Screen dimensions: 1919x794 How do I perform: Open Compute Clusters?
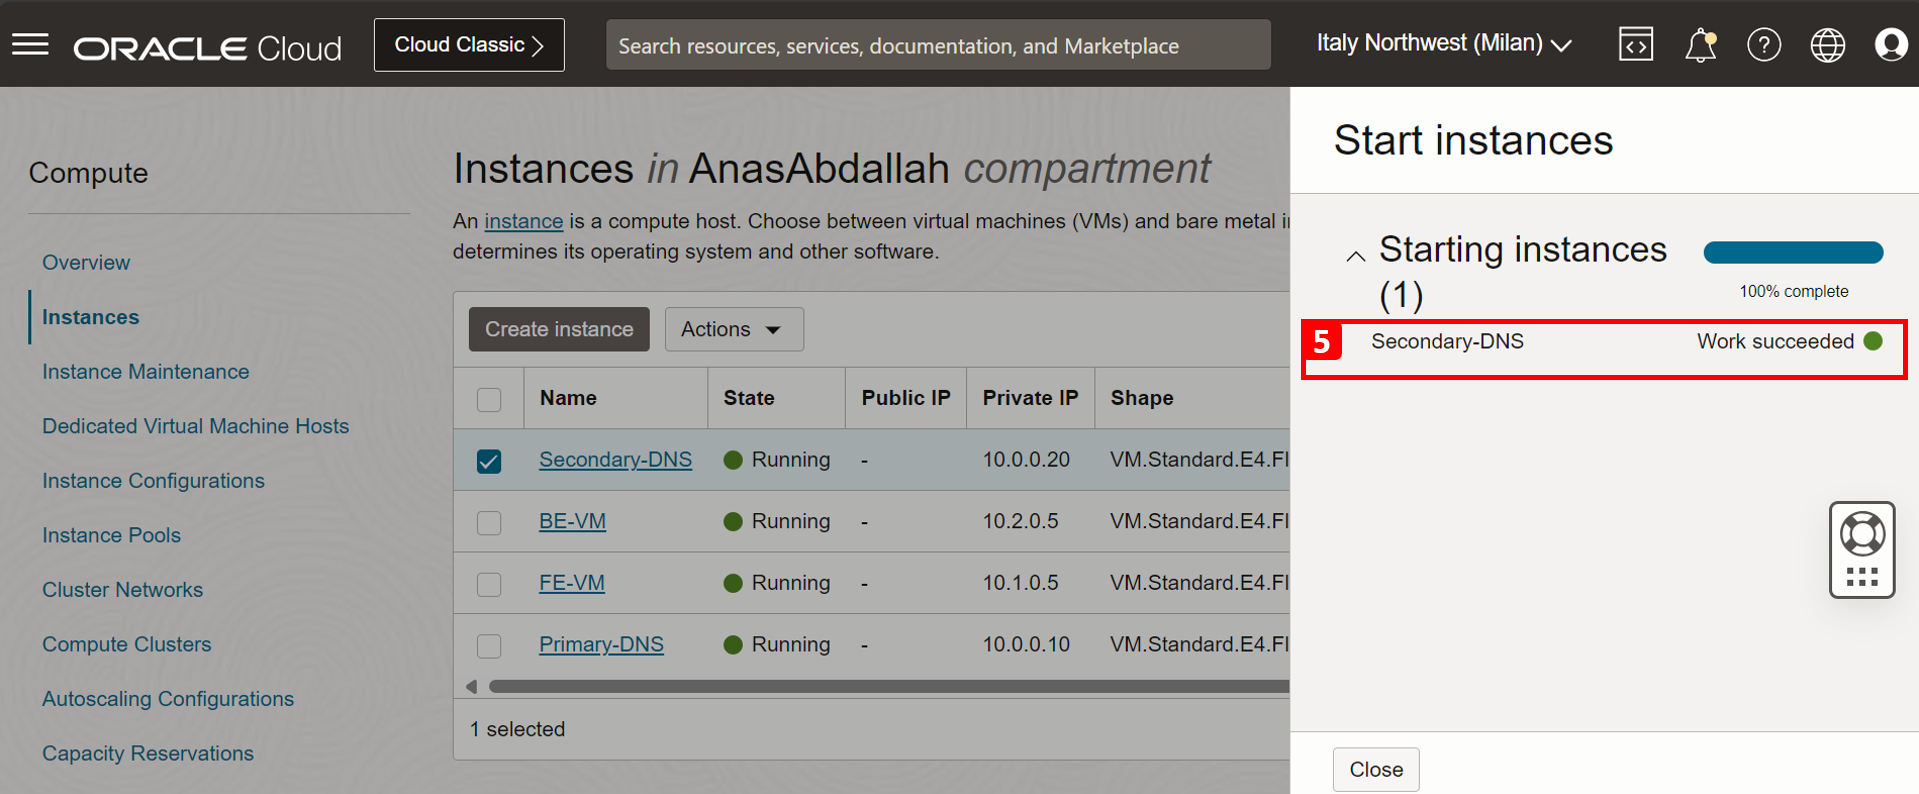click(x=127, y=644)
